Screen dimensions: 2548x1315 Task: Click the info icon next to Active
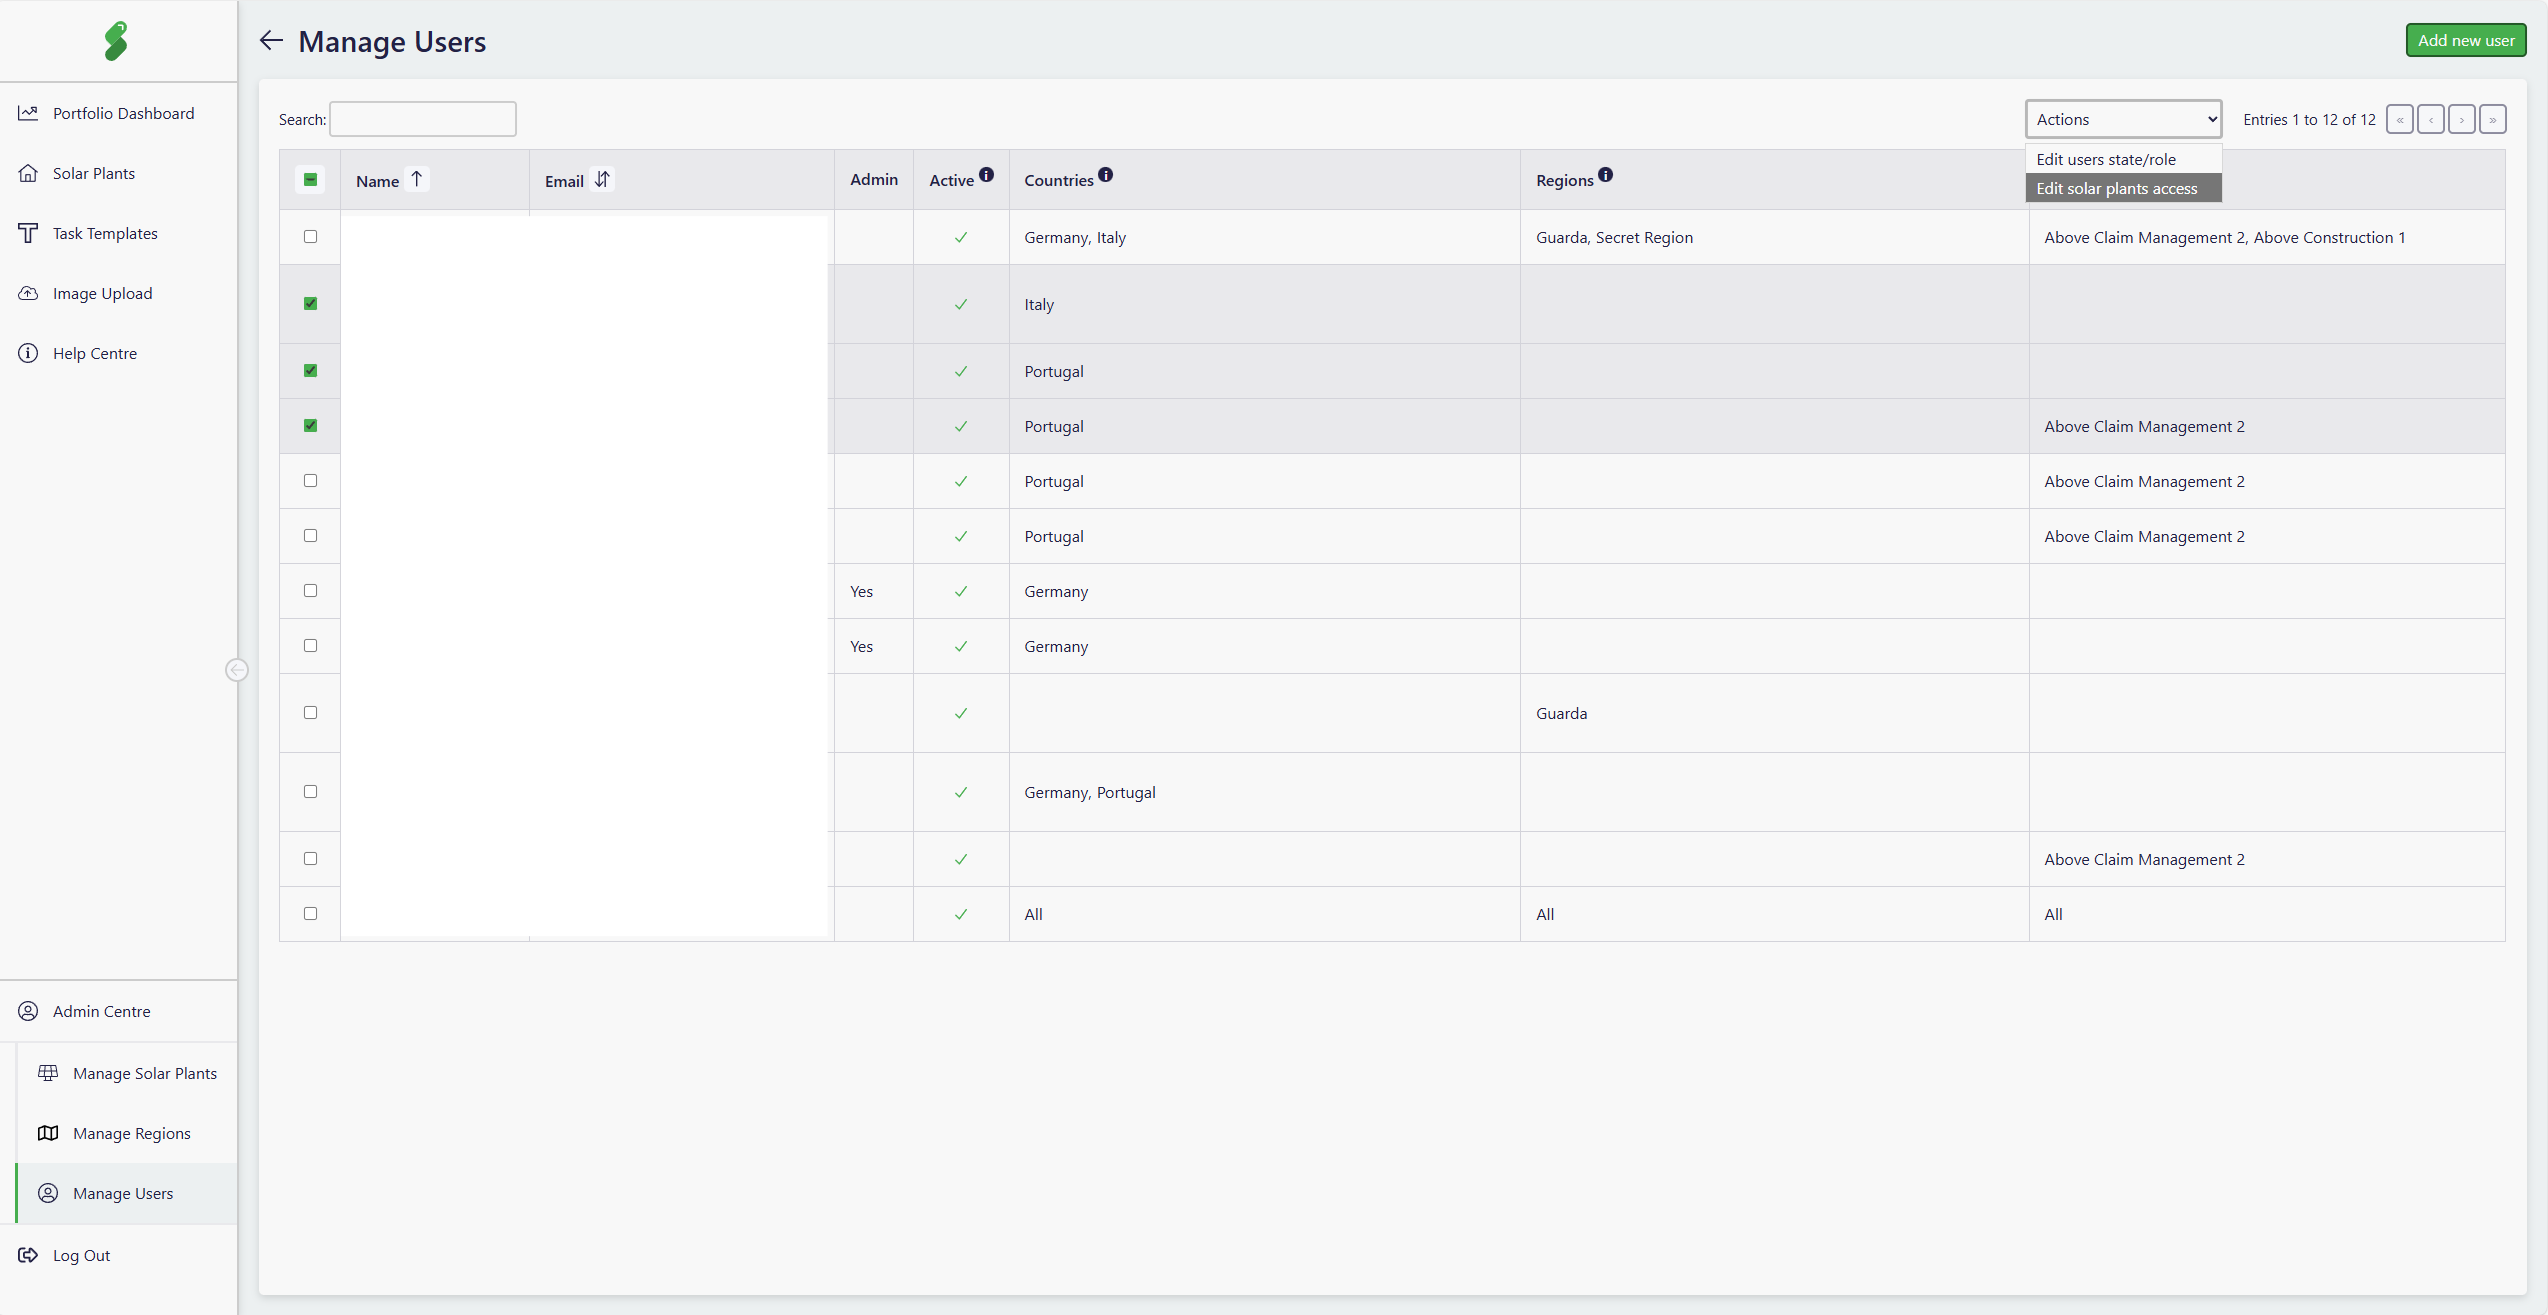tap(987, 175)
